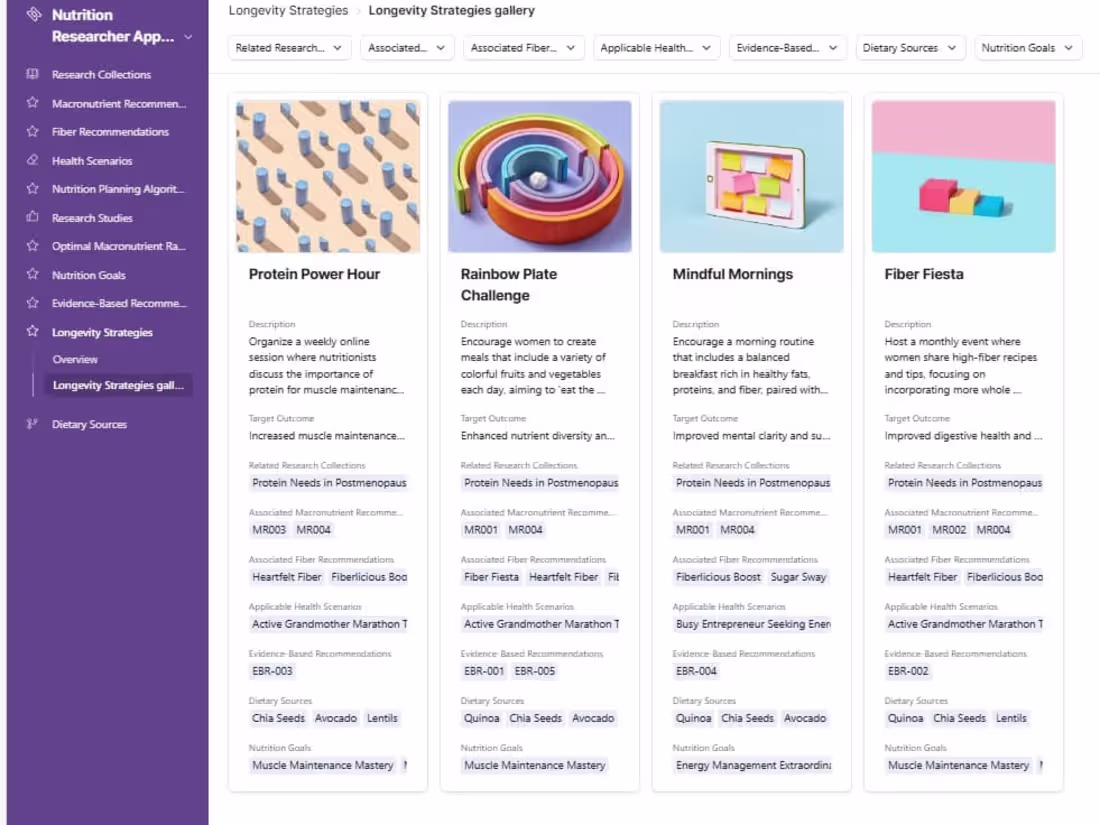The image size is (1100, 825).
Task: Open the Associated... filter dropdown
Action: tap(407, 48)
